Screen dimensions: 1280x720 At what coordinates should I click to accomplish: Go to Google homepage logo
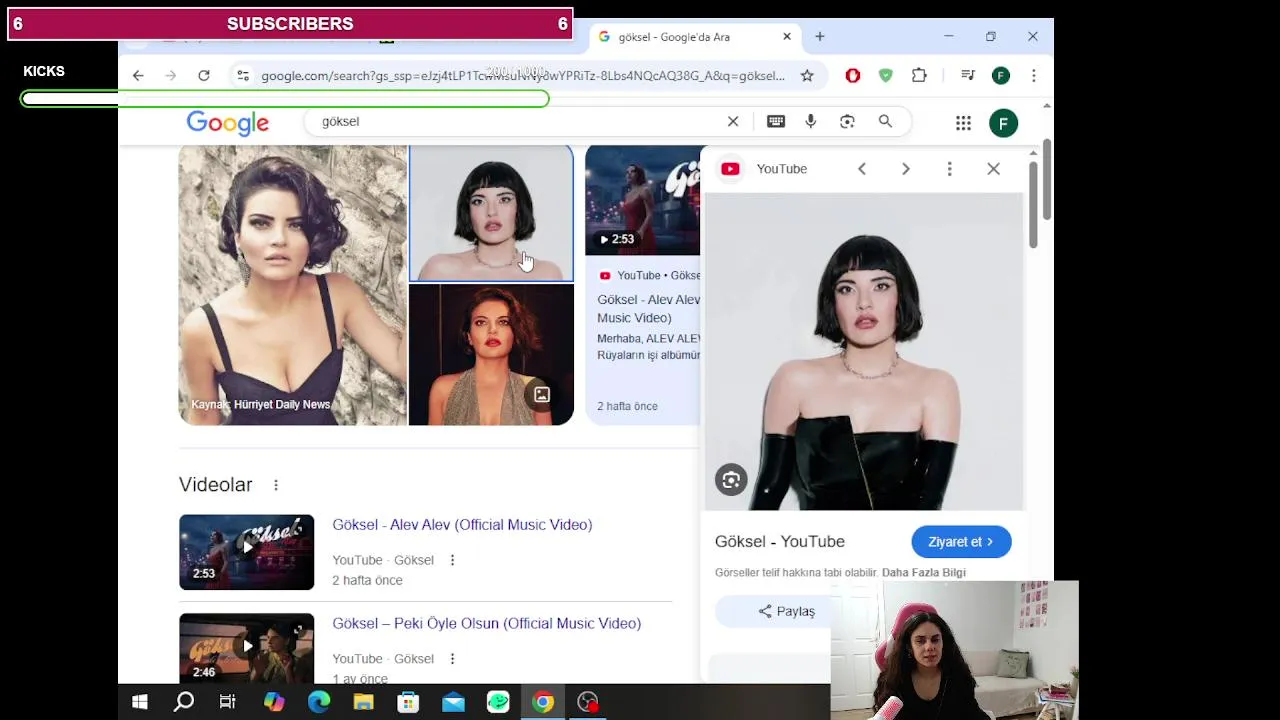coord(228,123)
